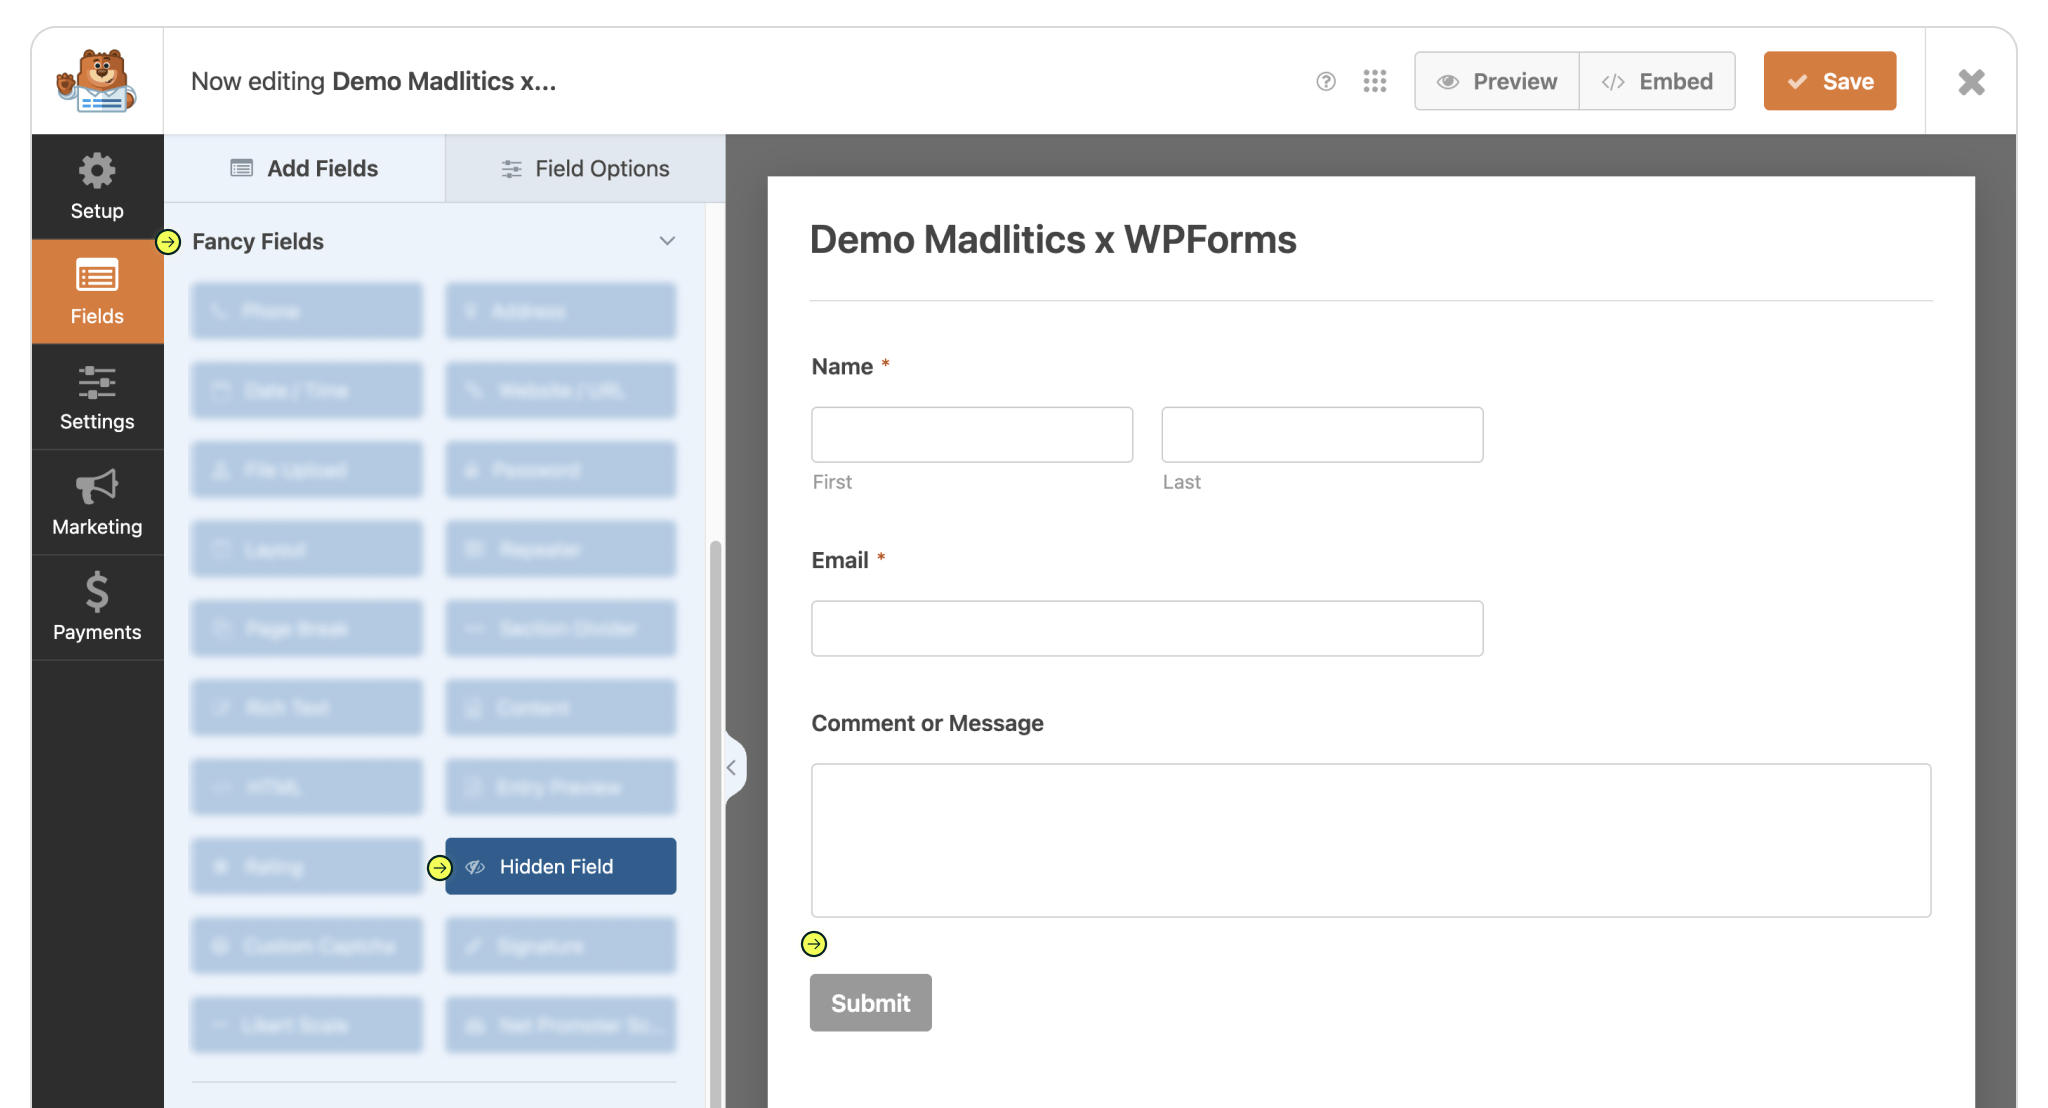Click the help question mark icon
2048x1108 pixels.
pyautogui.click(x=1326, y=82)
